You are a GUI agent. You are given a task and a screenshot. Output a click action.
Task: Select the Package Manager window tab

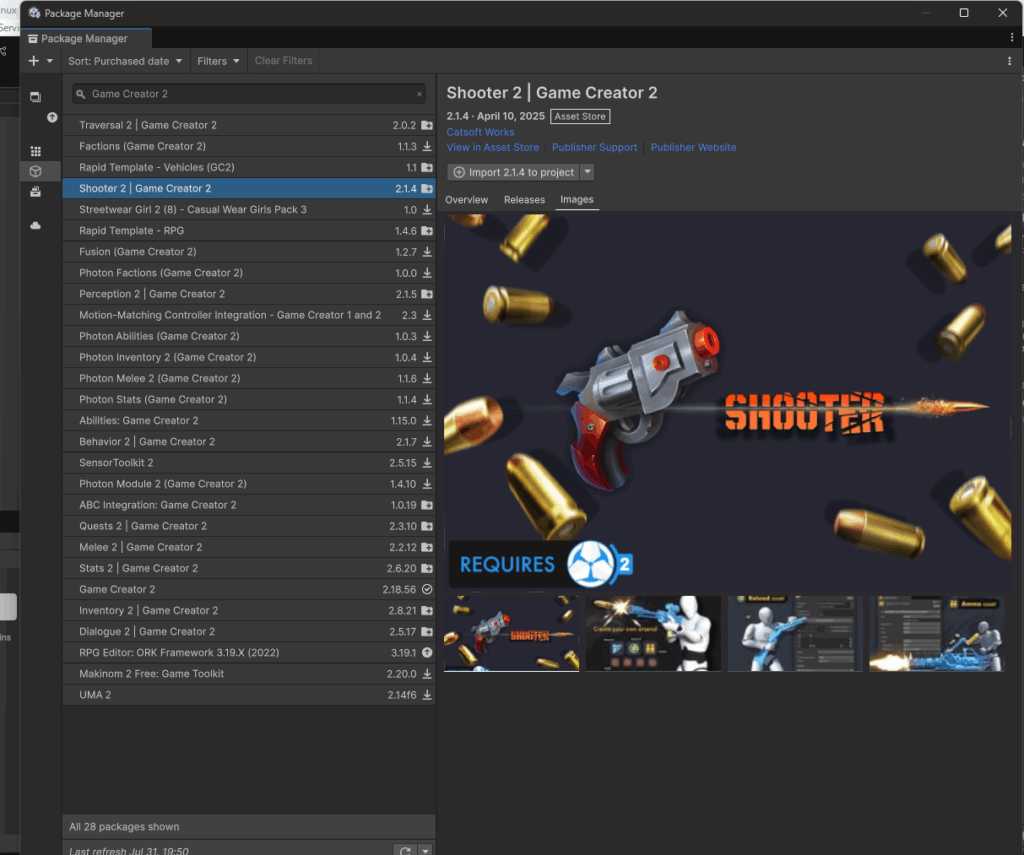tap(86, 39)
